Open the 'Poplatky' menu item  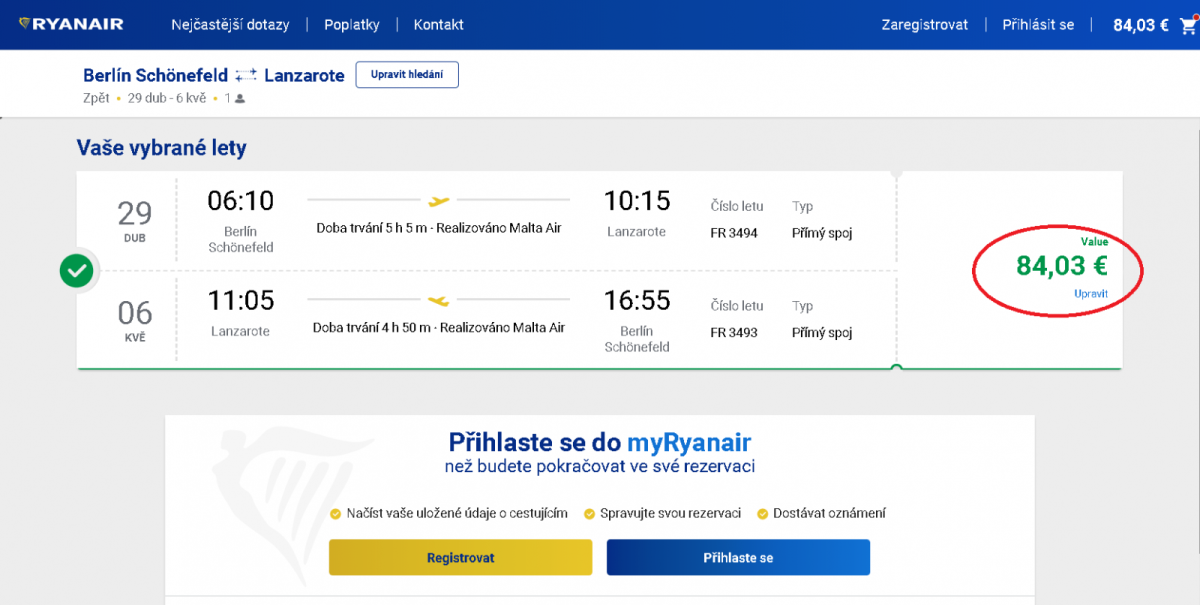point(352,25)
